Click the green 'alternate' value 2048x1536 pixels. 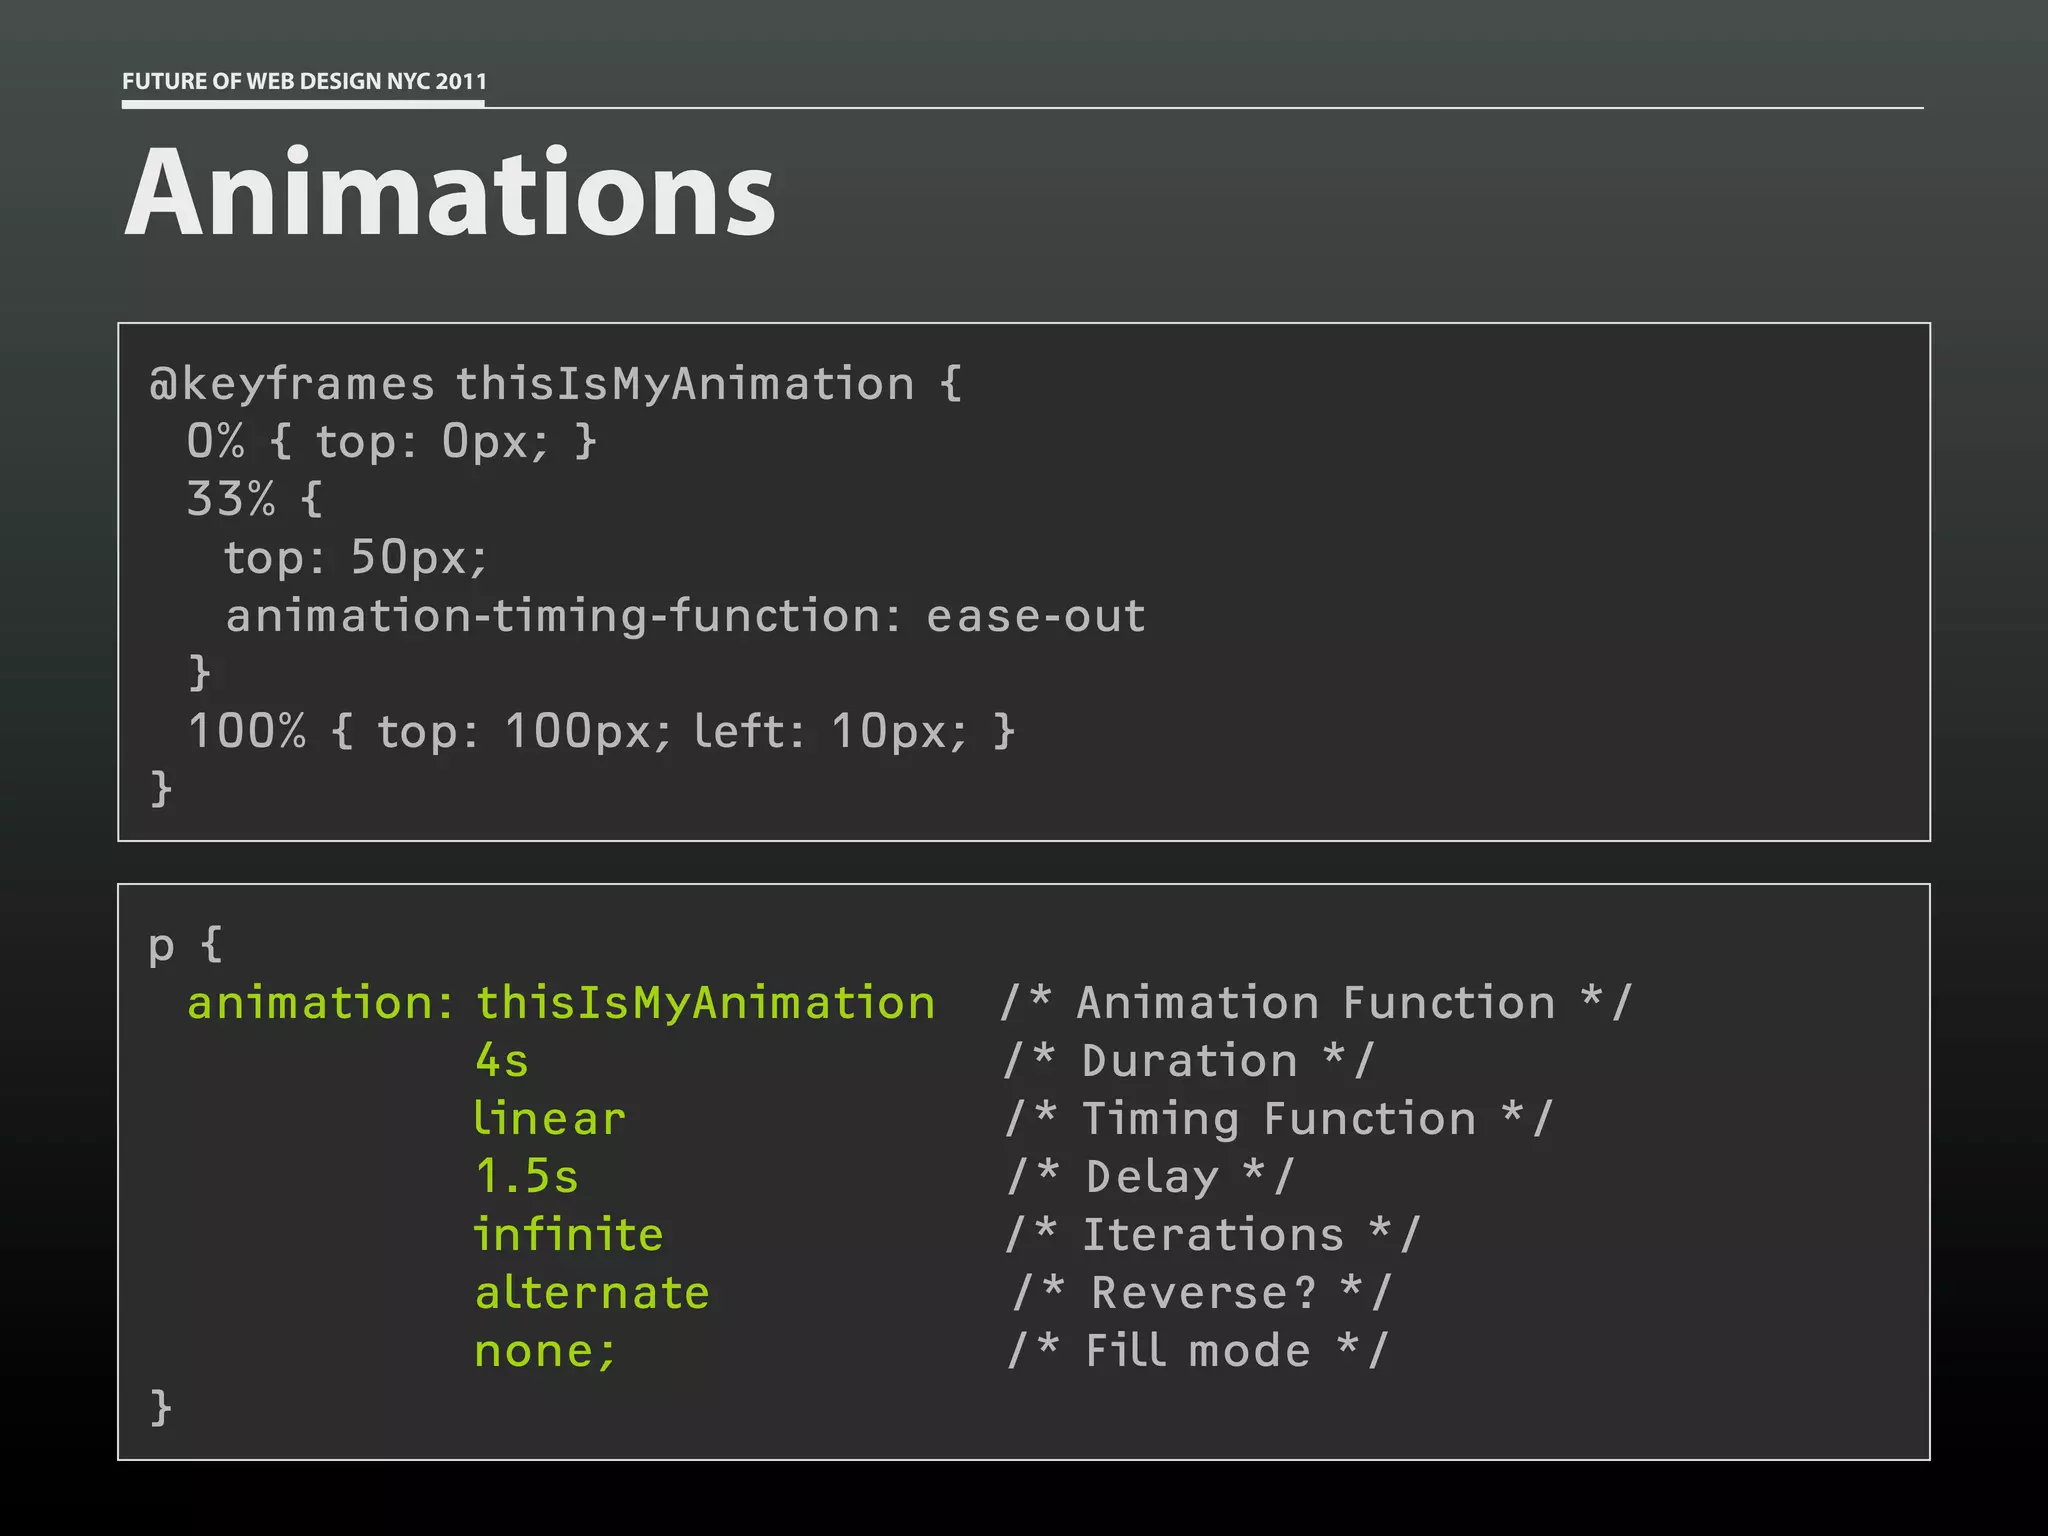click(x=592, y=1293)
